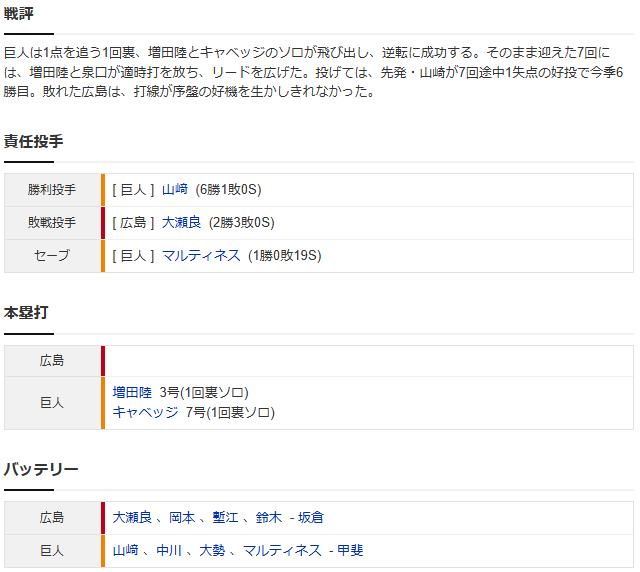Open 鈴木 link in battery table
Screen dimensions: 640x572
tap(269, 517)
